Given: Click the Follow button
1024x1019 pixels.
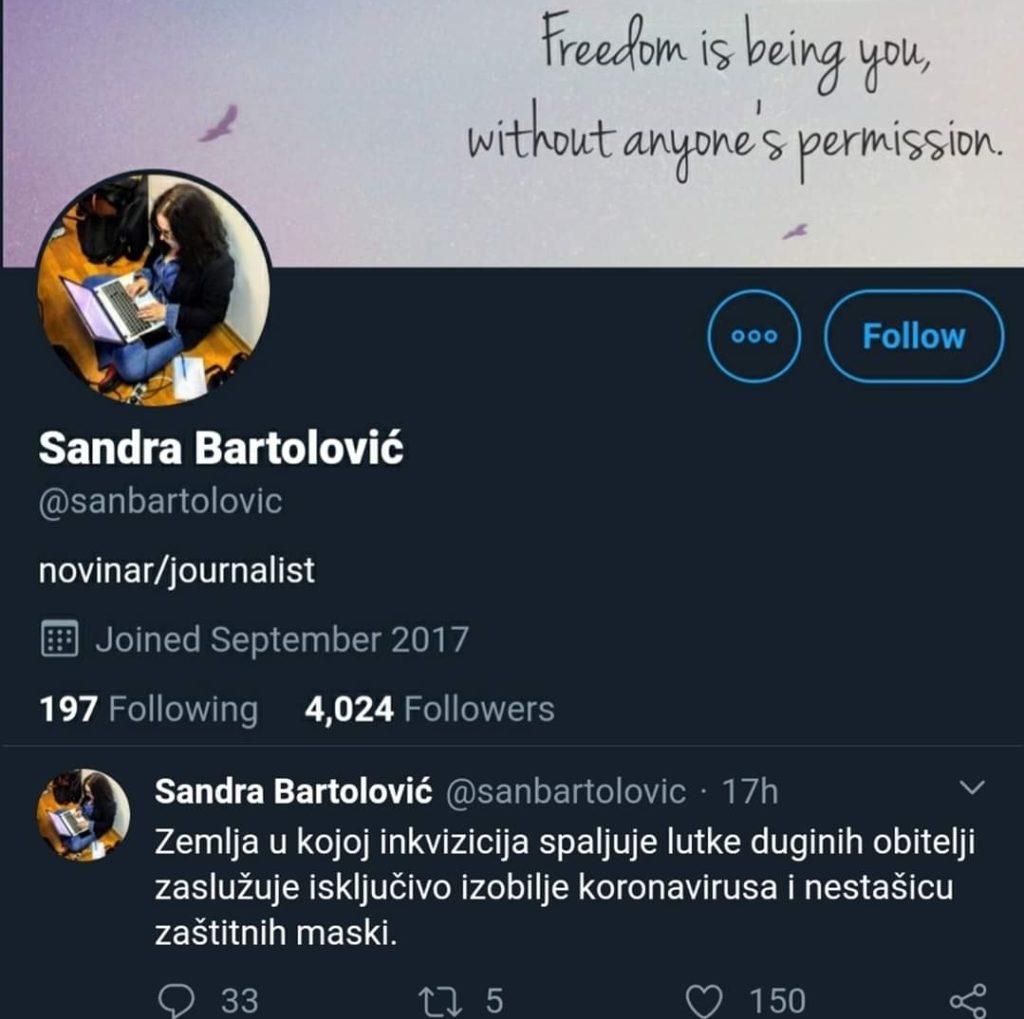Looking at the screenshot, I should coord(914,336).
